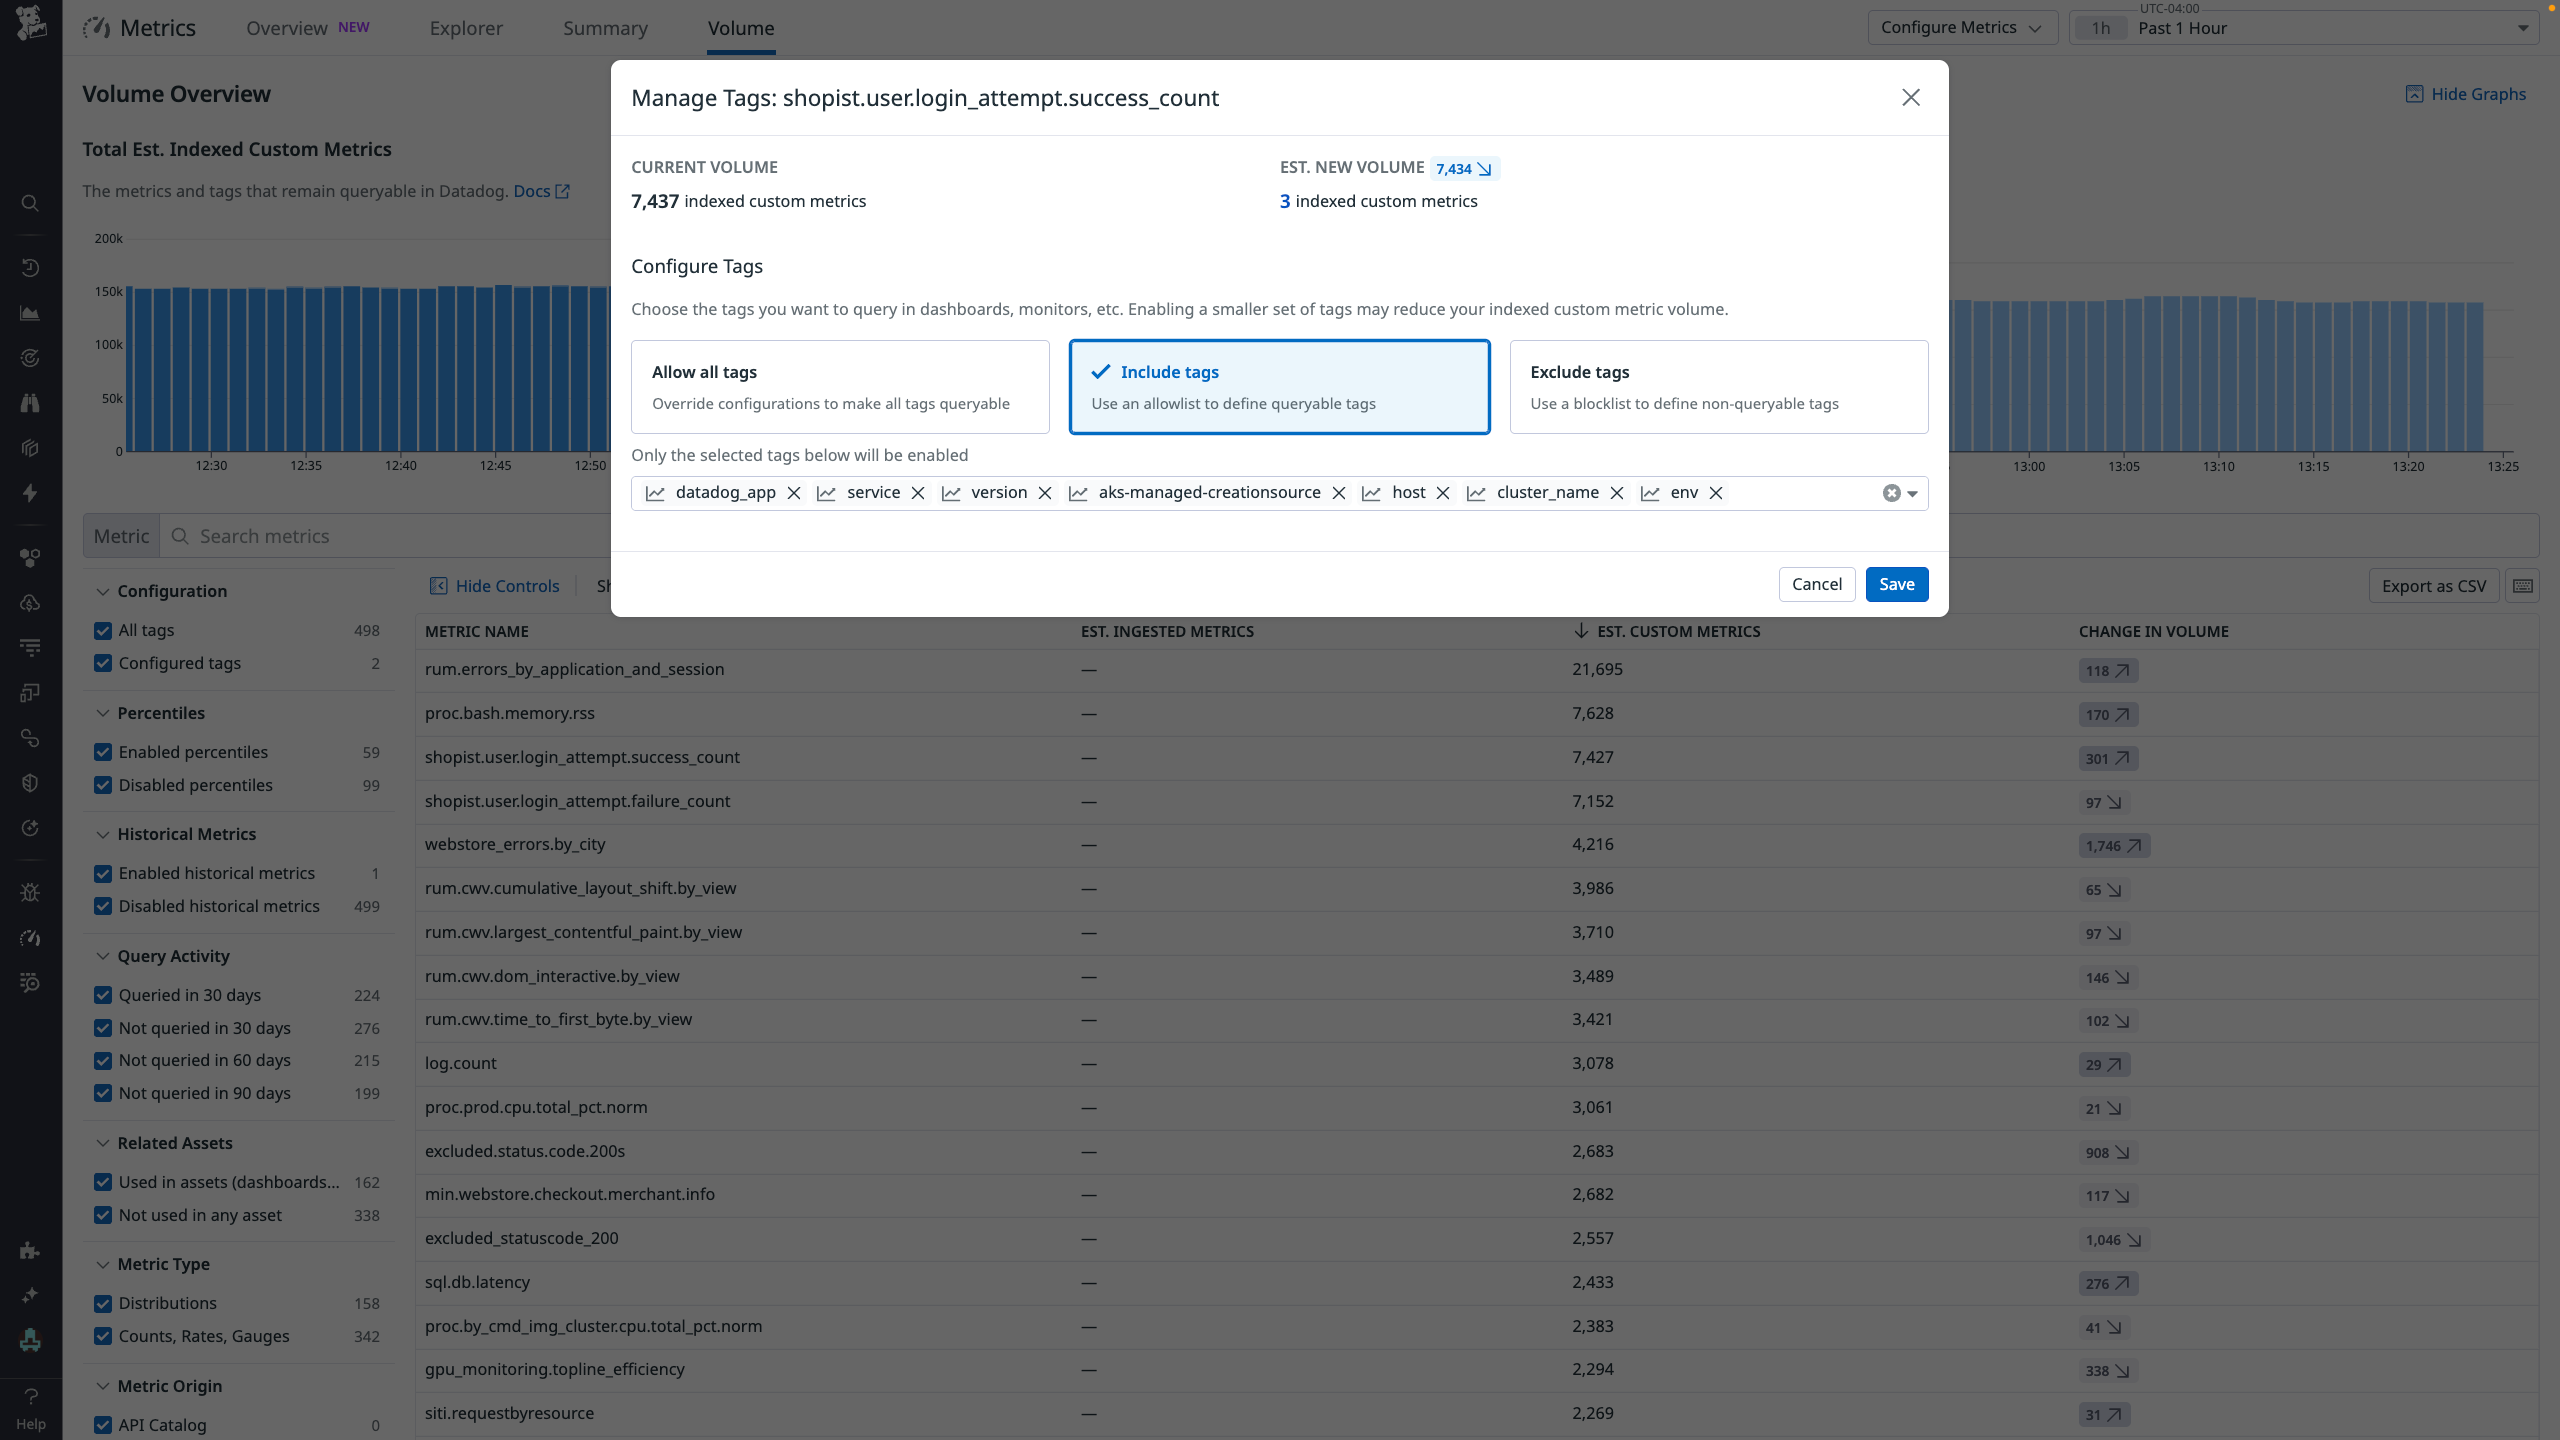Uncheck Enabled percentiles under Percentiles

tap(103, 752)
